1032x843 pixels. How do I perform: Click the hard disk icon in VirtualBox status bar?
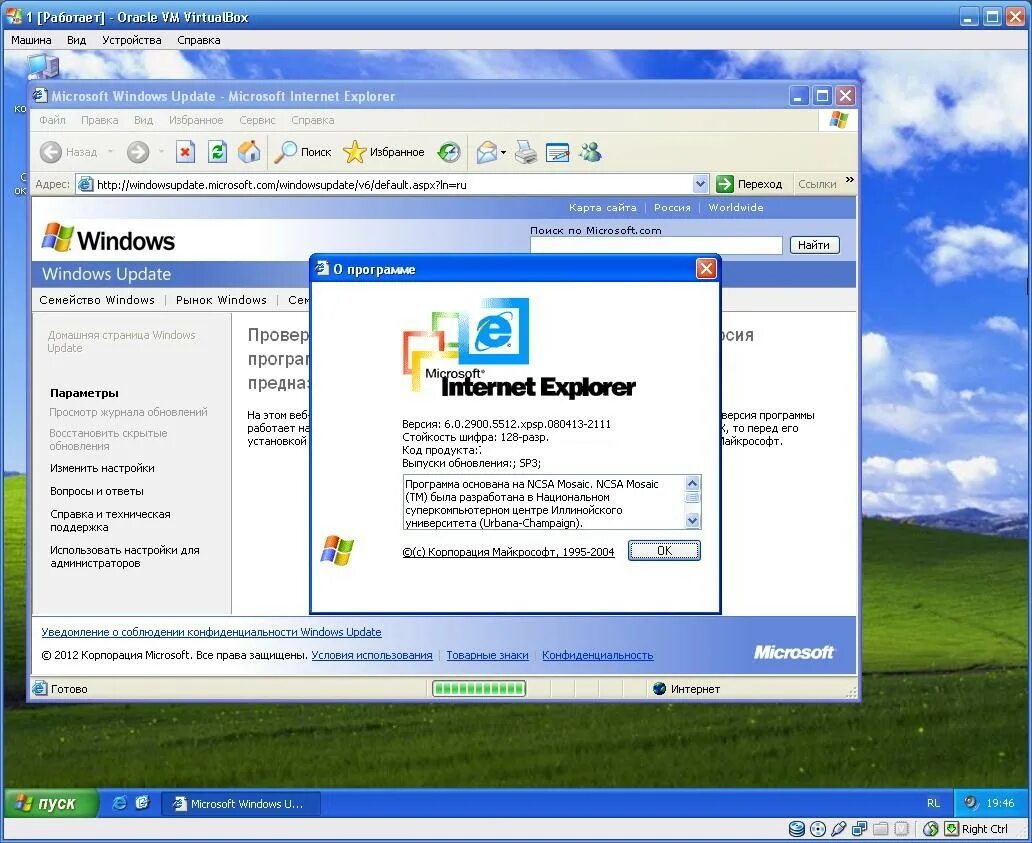[796, 829]
